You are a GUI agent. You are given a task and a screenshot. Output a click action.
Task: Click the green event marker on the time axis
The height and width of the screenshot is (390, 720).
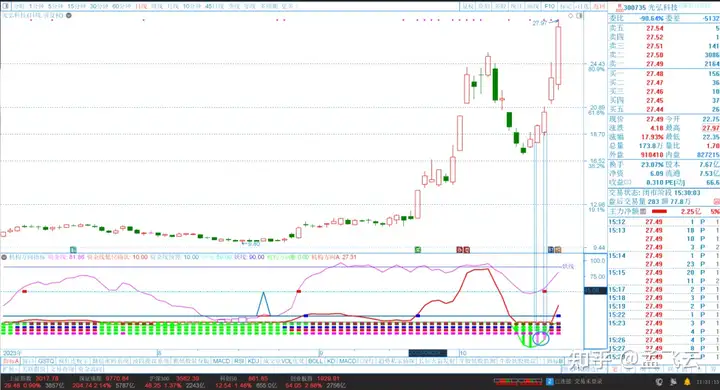pos(417,249)
